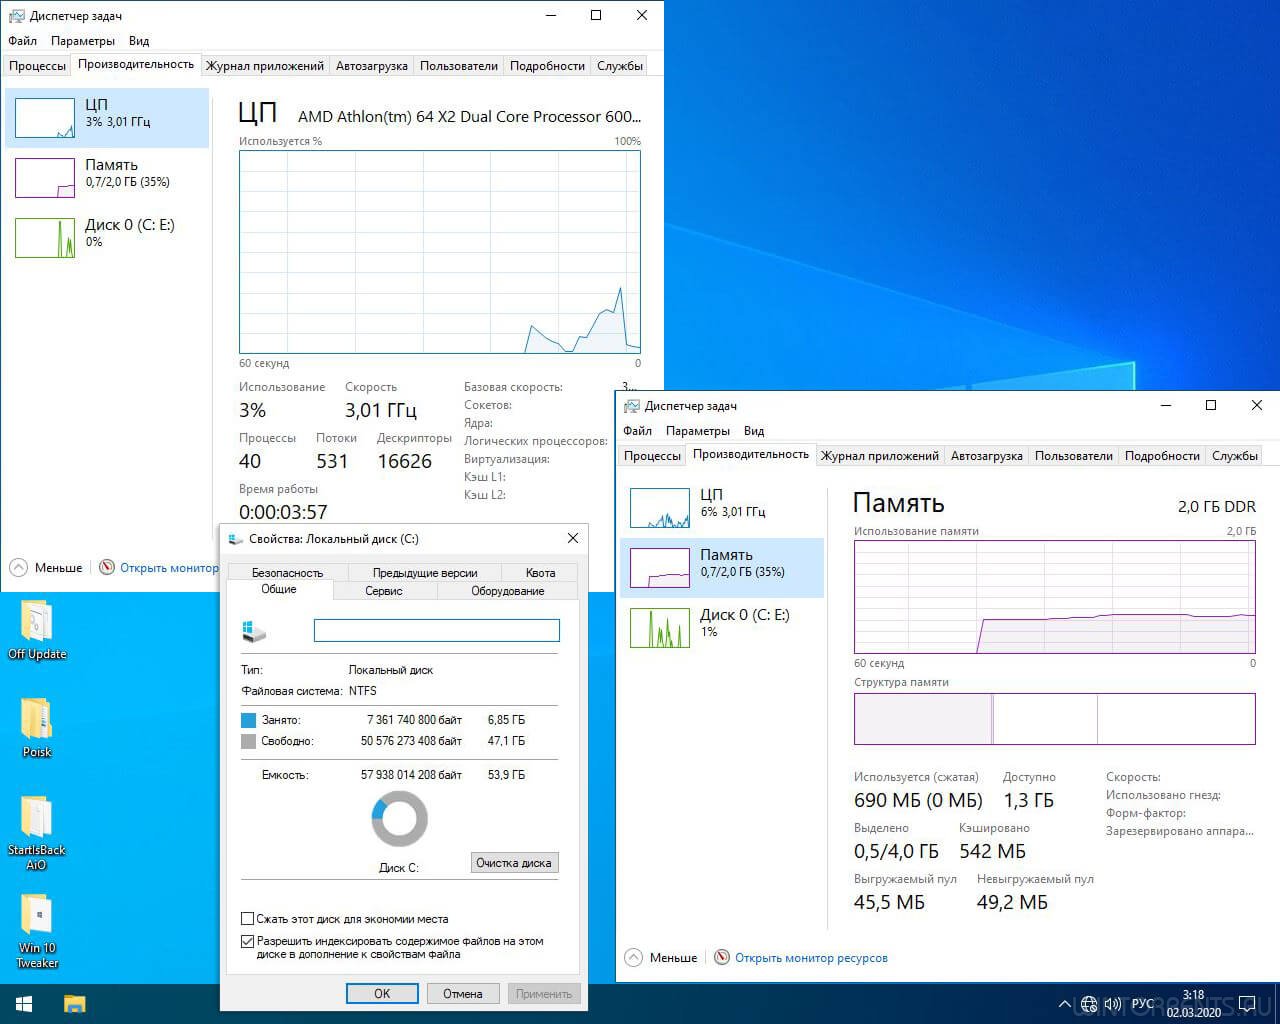
Task: Open Пользователи tab in back window
Action: click(x=459, y=66)
